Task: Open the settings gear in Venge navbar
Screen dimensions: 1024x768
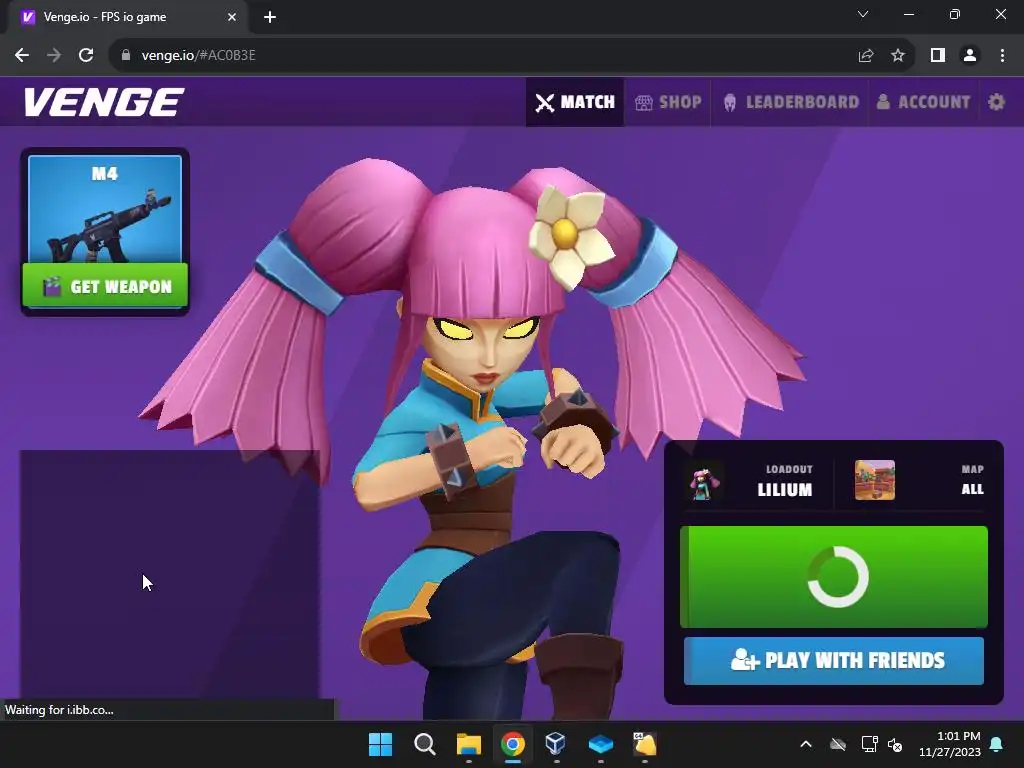Action: (x=996, y=102)
